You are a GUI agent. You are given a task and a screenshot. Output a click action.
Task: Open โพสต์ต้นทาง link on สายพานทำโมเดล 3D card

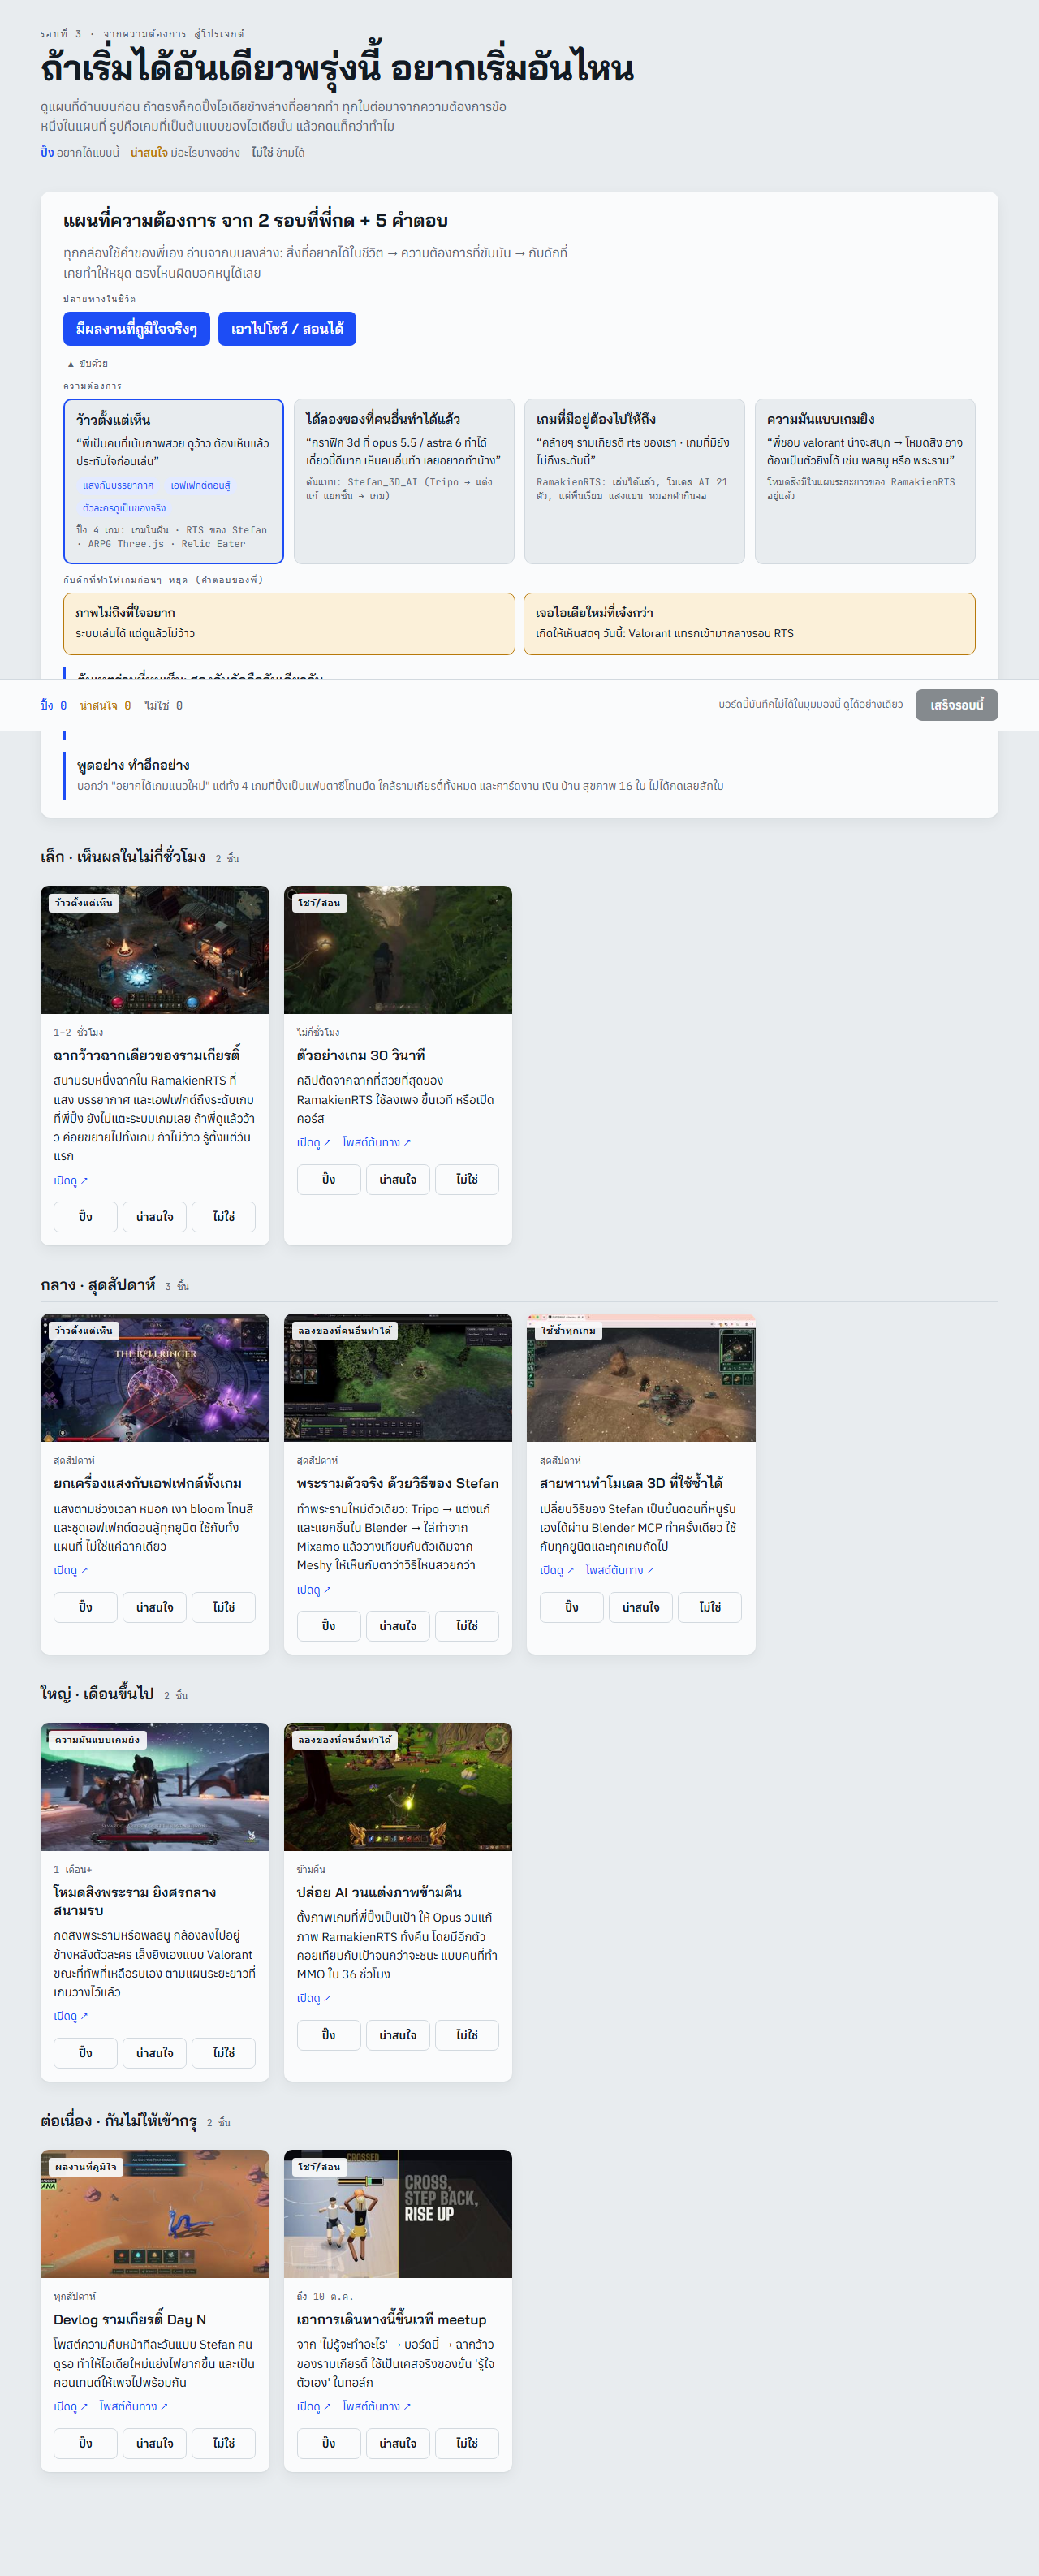(x=619, y=1571)
